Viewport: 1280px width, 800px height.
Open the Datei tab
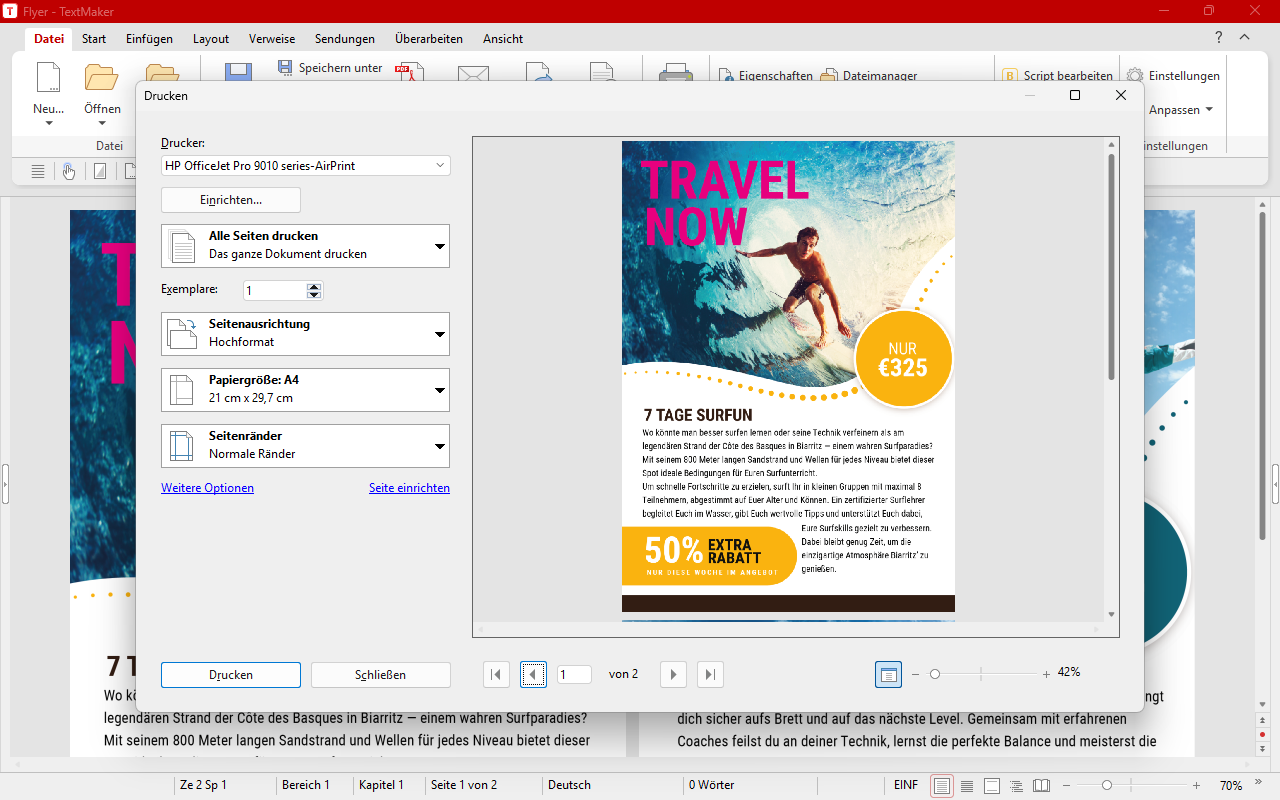[49, 39]
